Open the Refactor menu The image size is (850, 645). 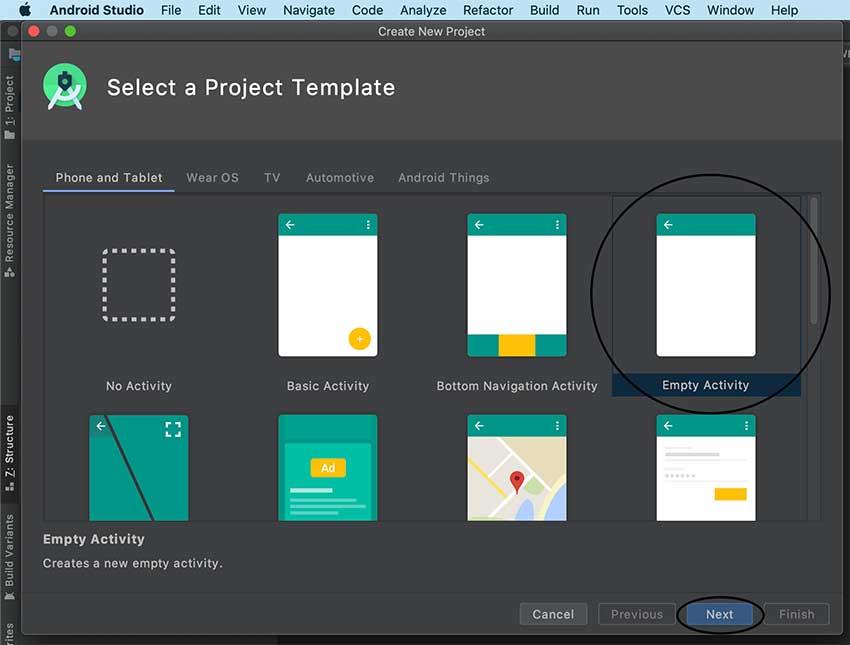coord(488,10)
